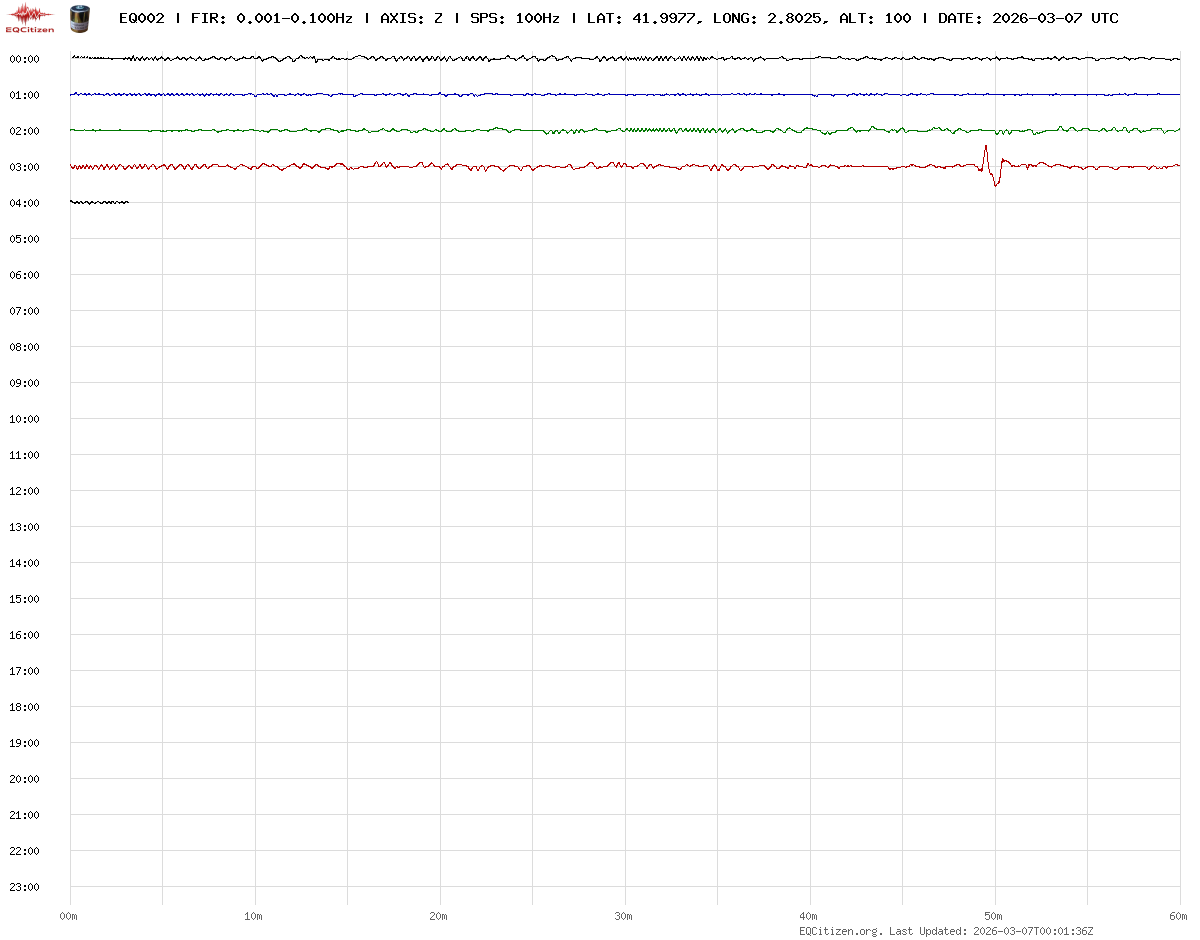
Task: Select the 23:00 hour row label
Action: point(24,887)
